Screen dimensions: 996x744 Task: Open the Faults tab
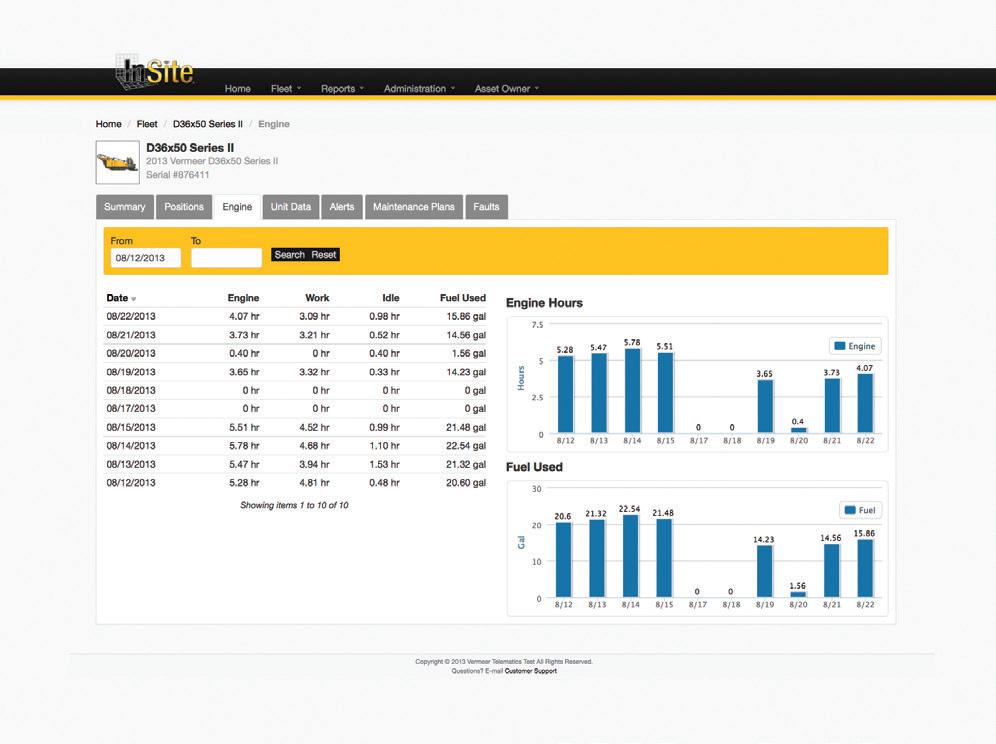point(486,206)
